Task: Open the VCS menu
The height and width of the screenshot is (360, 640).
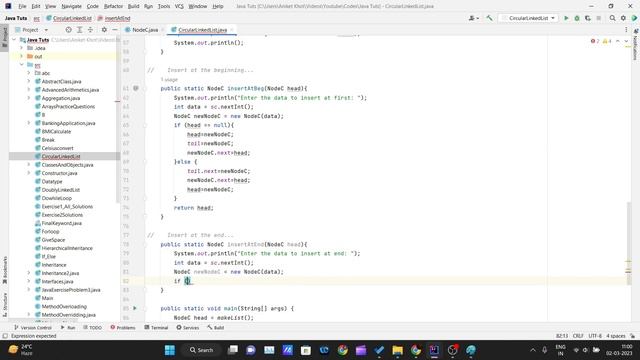Action: click(x=179, y=6)
